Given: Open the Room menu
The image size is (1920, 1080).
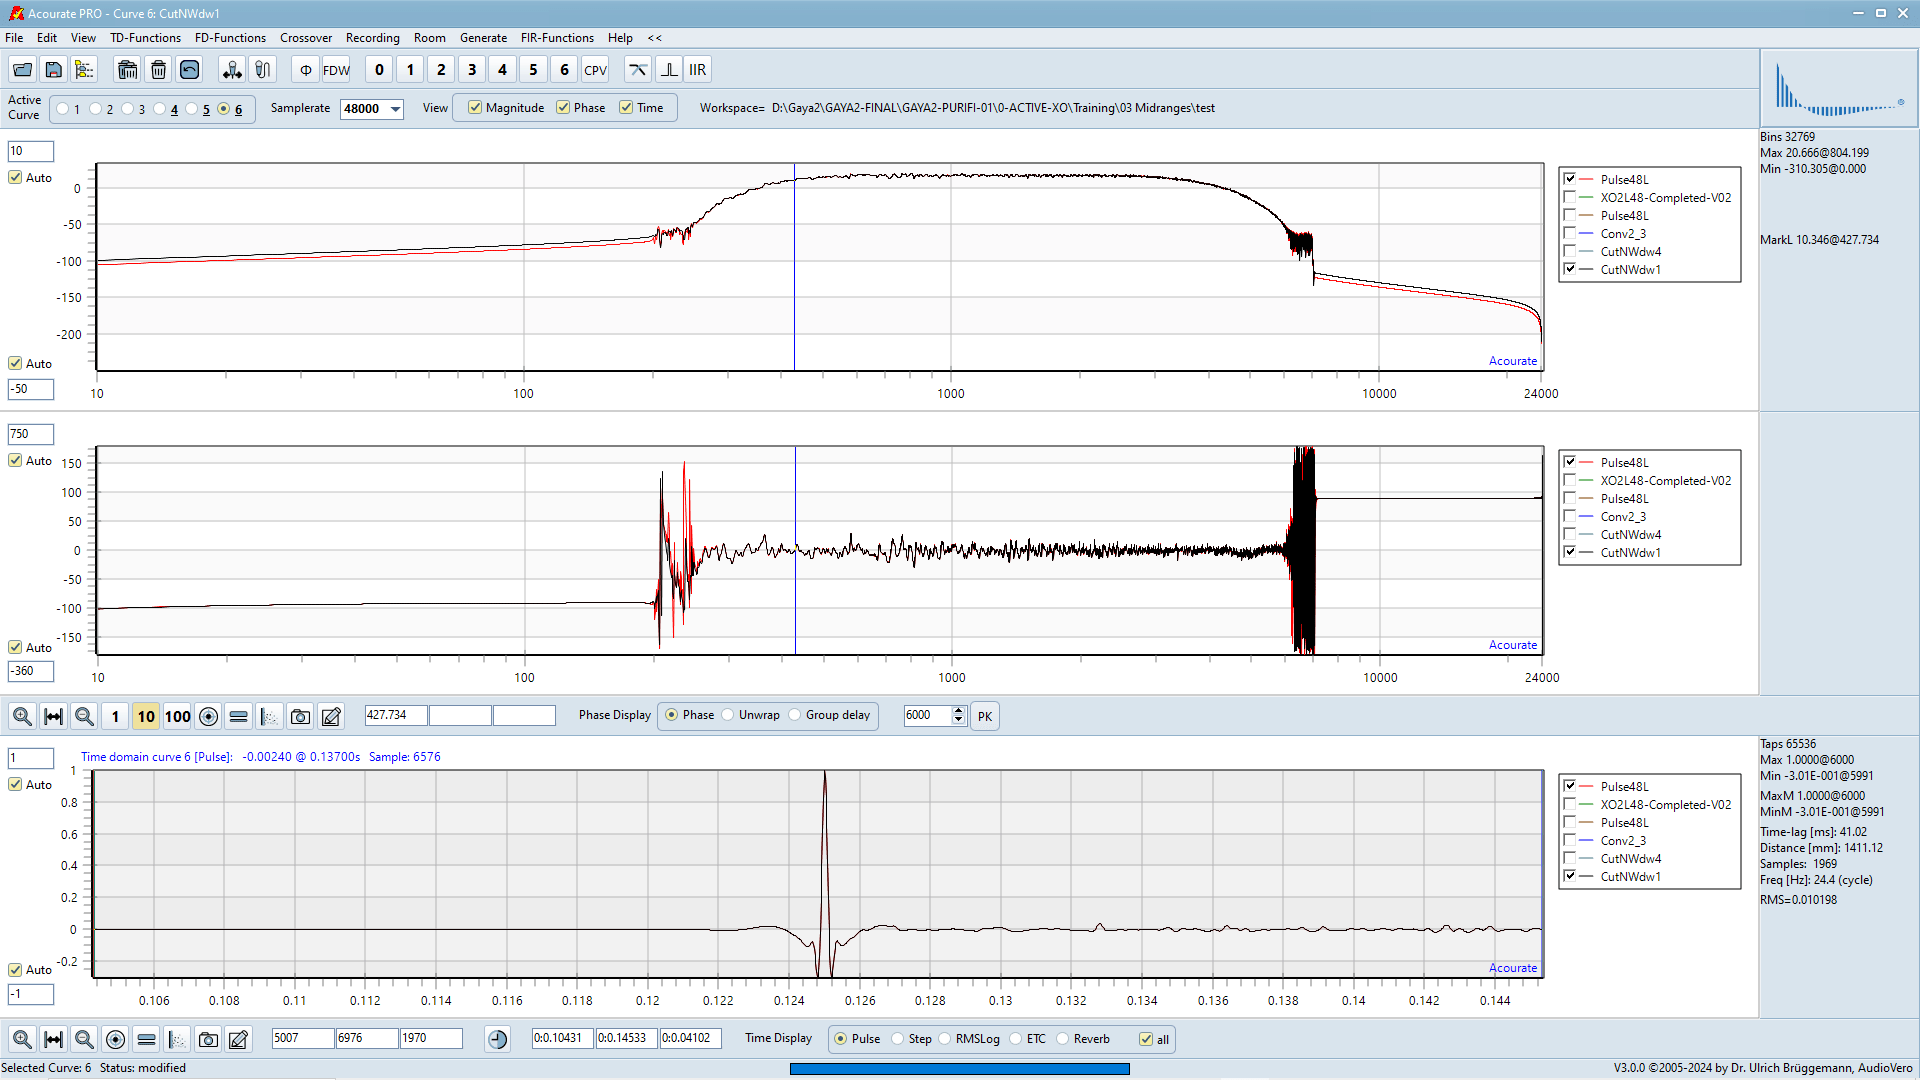Looking at the screenshot, I should (430, 38).
